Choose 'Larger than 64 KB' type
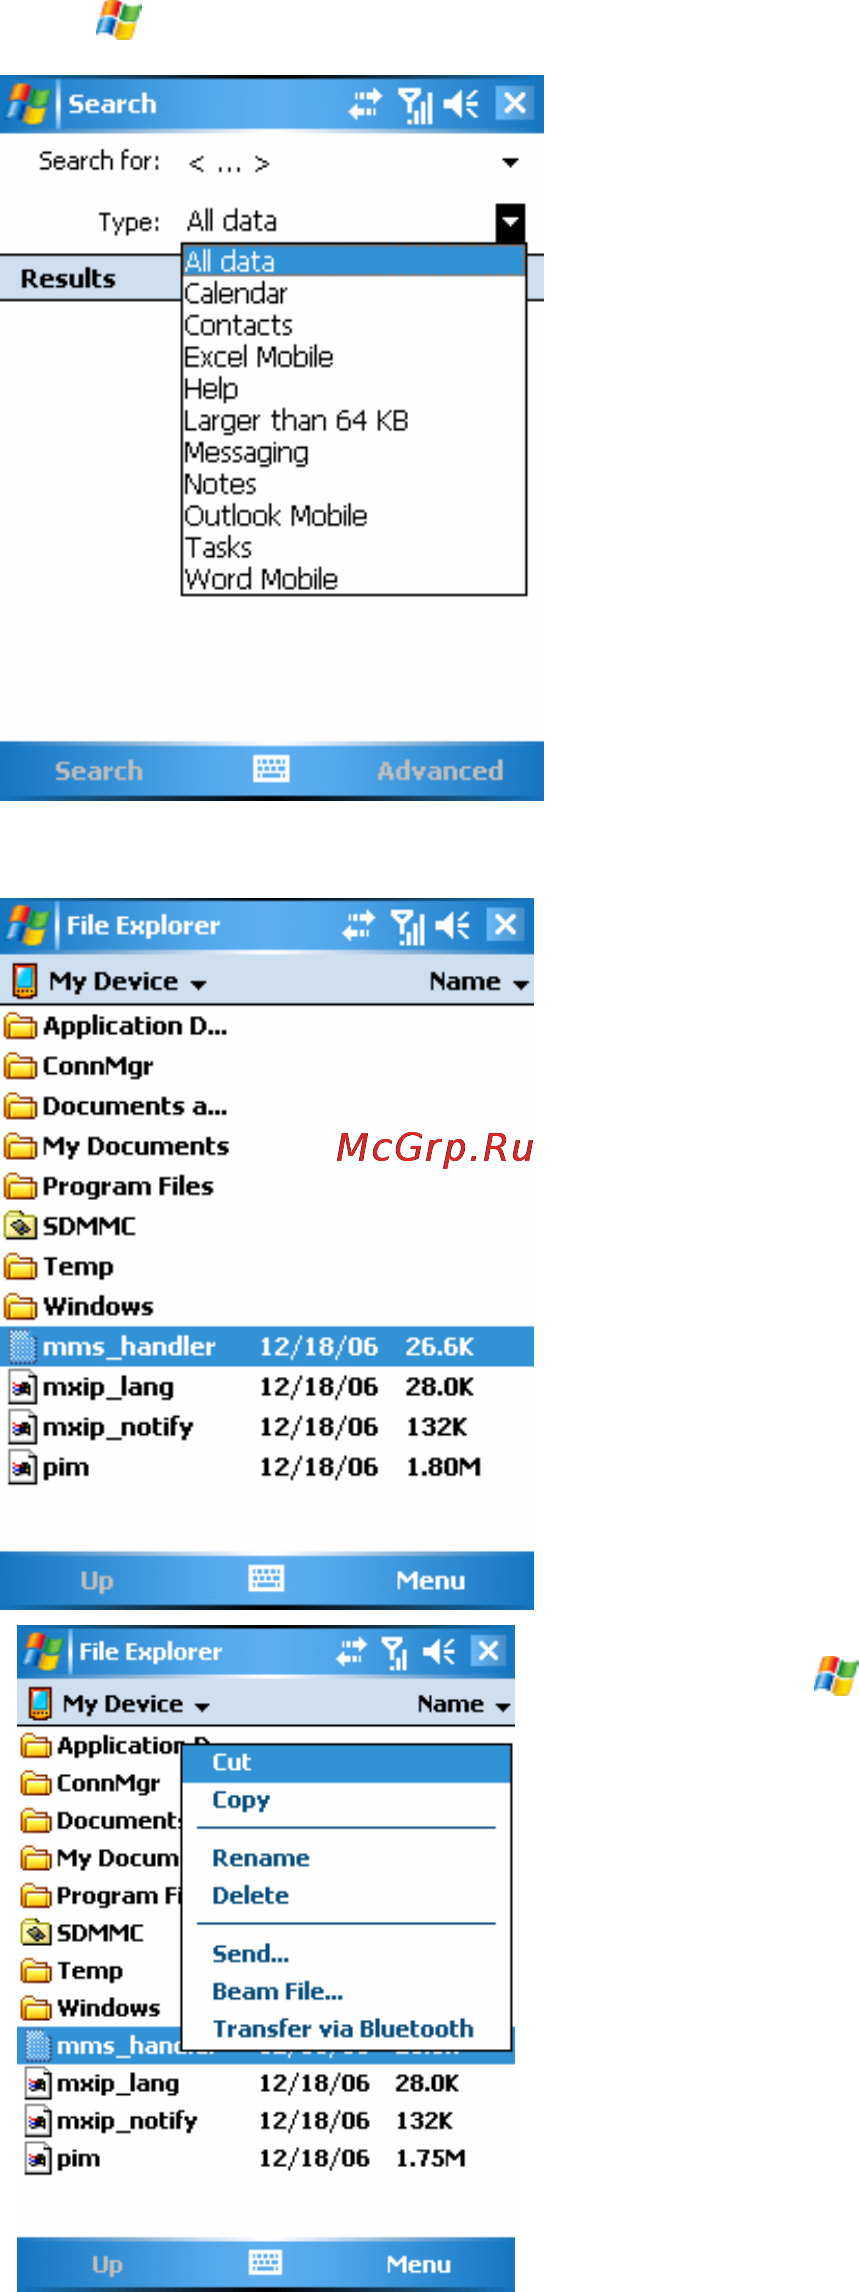Image resolution: width=859 pixels, height=2292 pixels. pos(354,420)
